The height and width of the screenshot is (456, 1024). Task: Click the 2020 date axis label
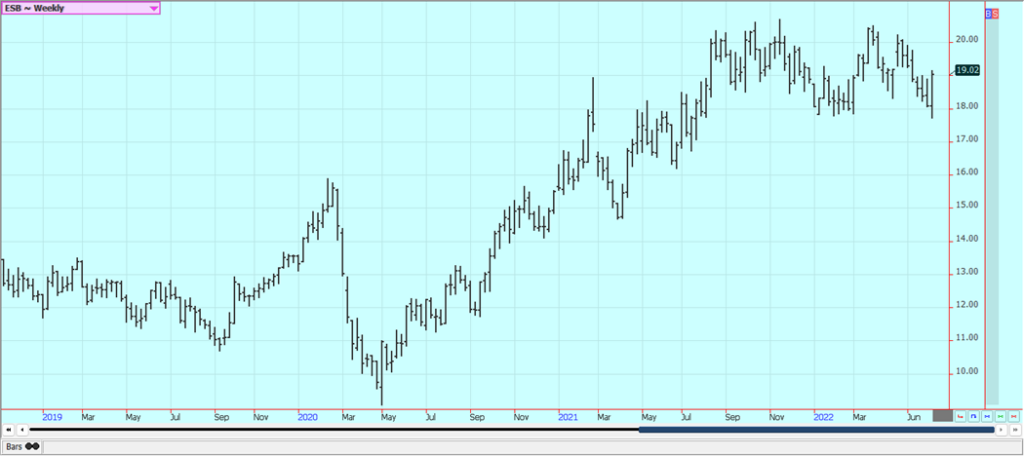tap(307, 416)
